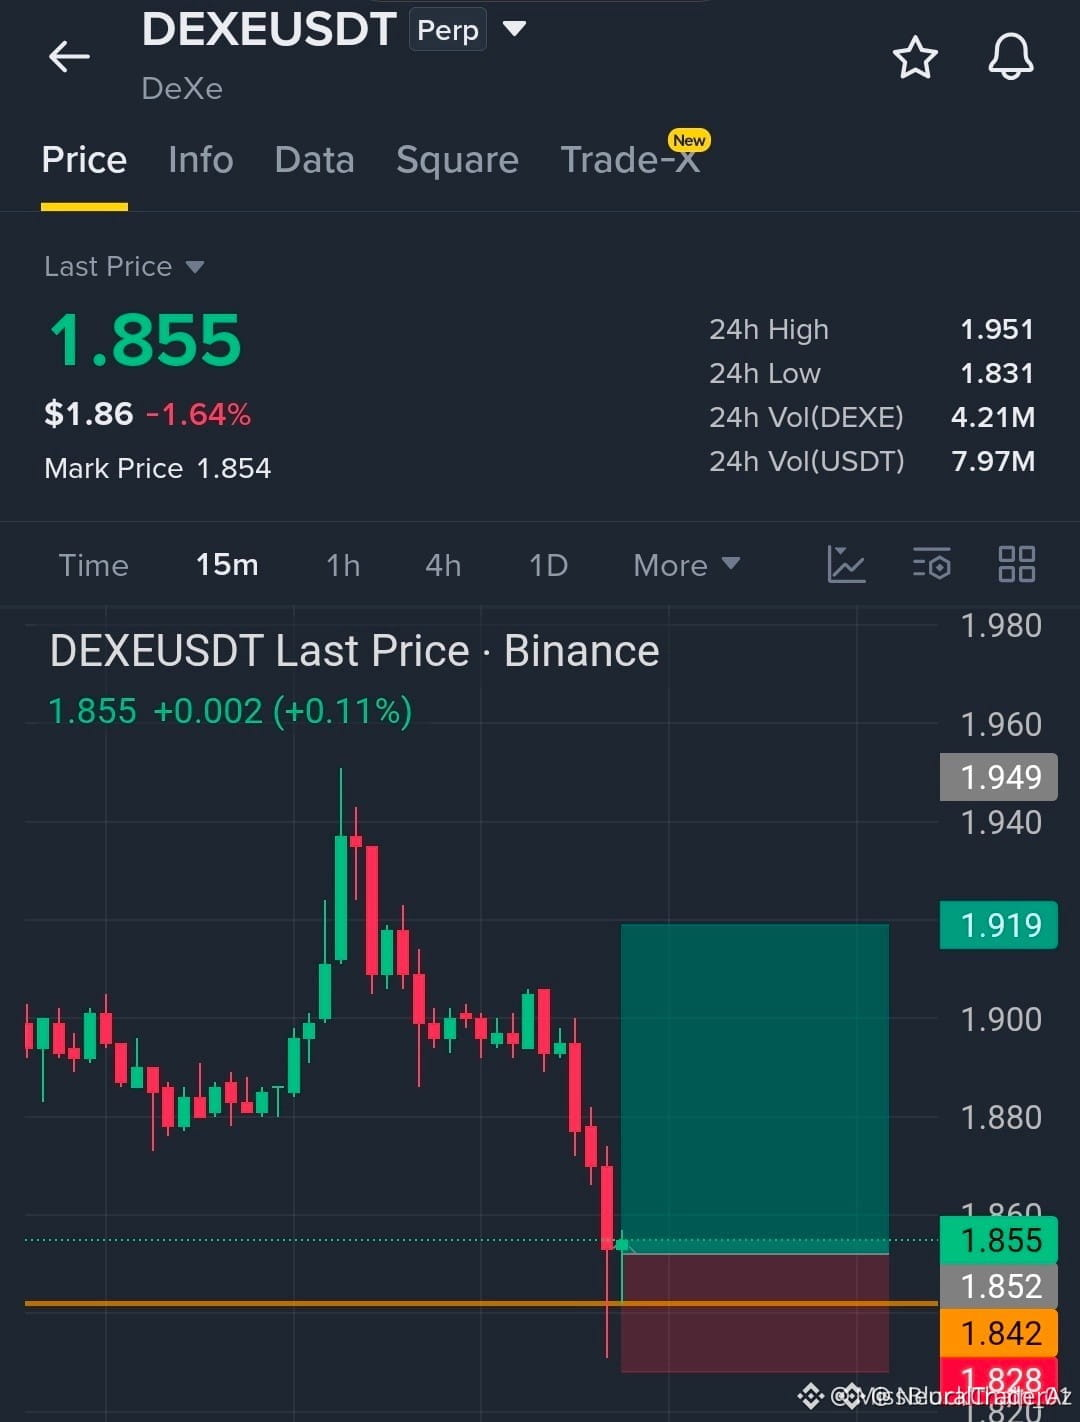The image size is (1080, 1422).
Task: Click the $1.86 USD price text
Action: (x=88, y=413)
